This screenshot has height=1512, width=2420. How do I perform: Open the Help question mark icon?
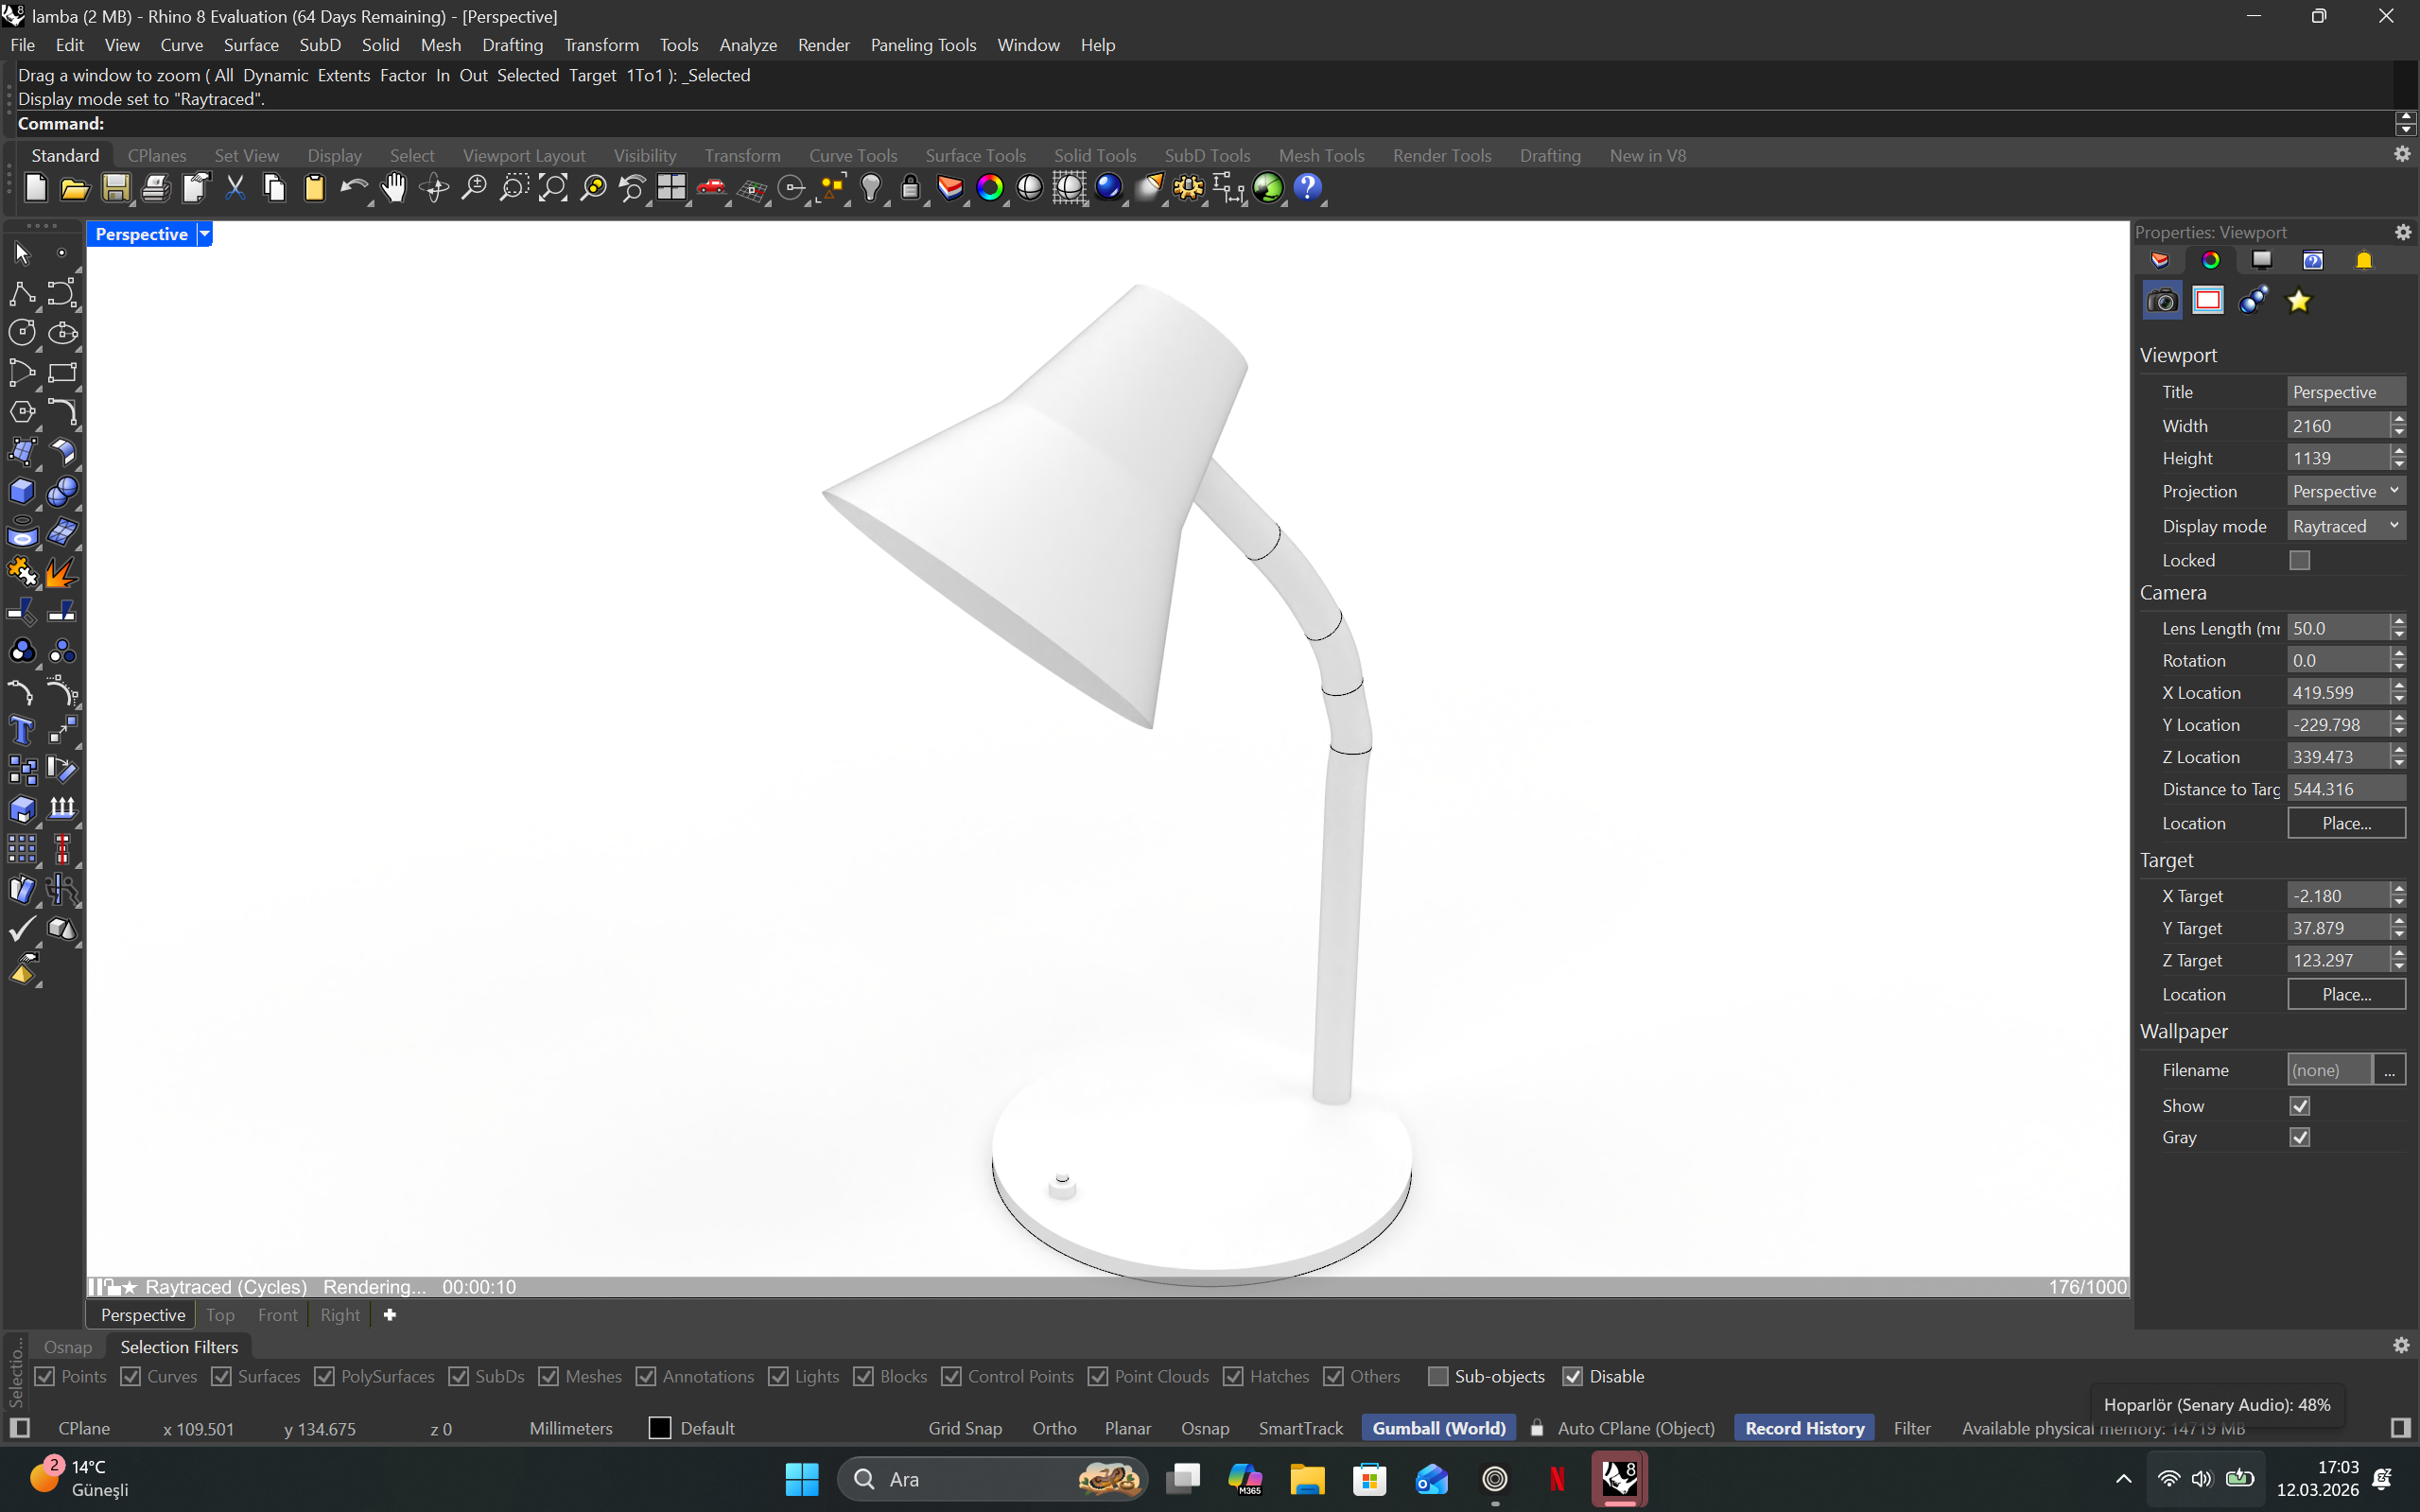1307,188
